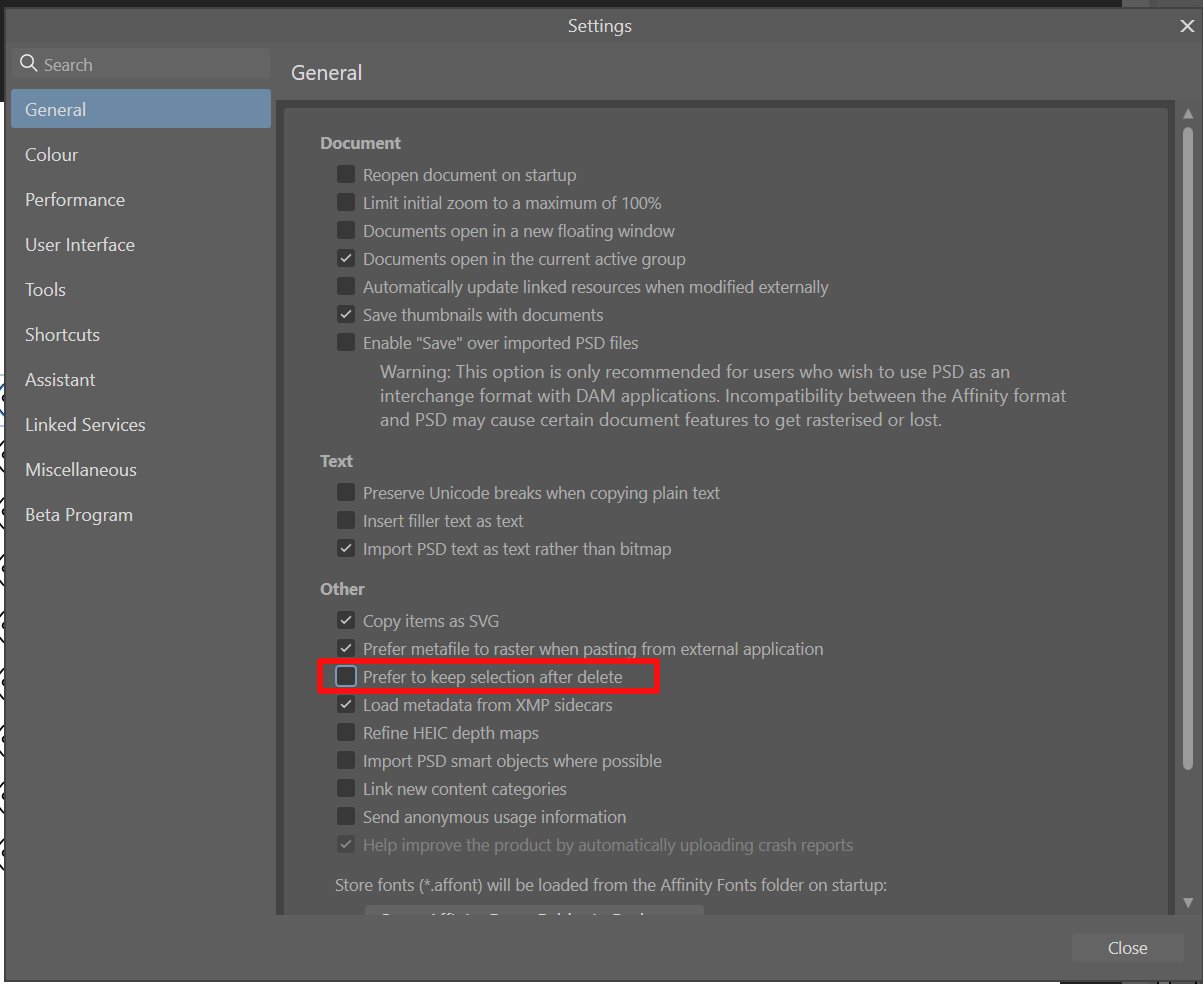The height and width of the screenshot is (984, 1203).
Task: Click the scroll-up arrow on the scrollbar
Action: pos(1189,114)
